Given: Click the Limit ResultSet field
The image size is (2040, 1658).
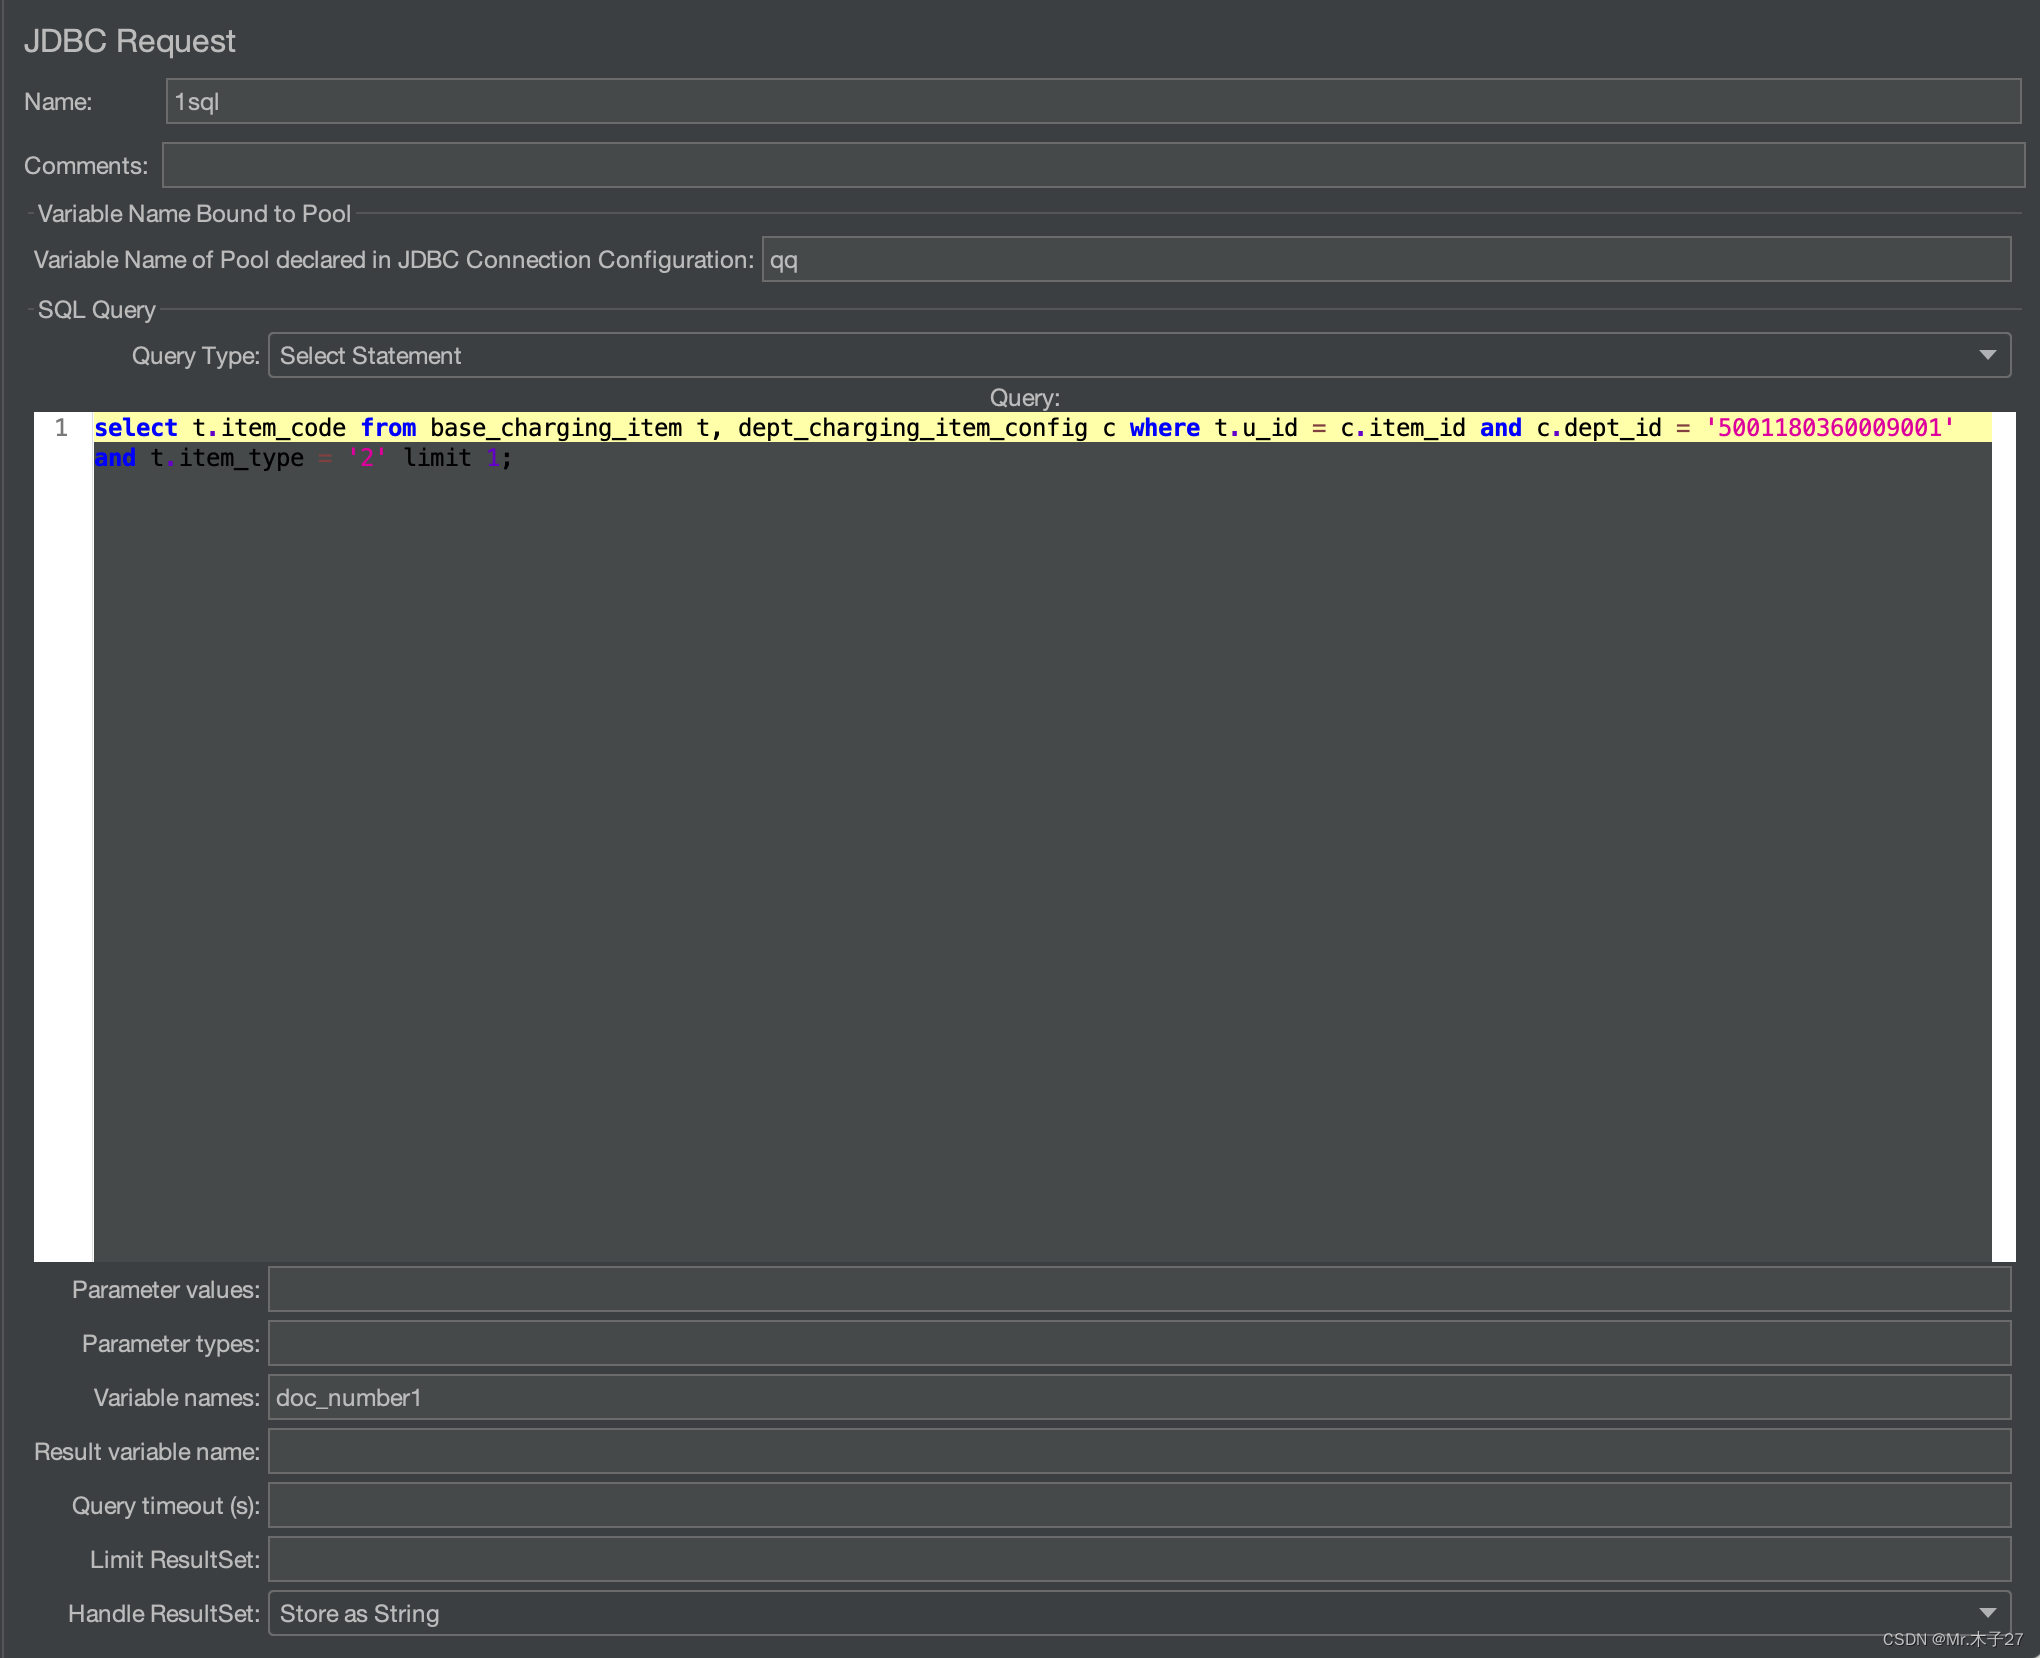Looking at the screenshot, I should coord(1138,1560).
